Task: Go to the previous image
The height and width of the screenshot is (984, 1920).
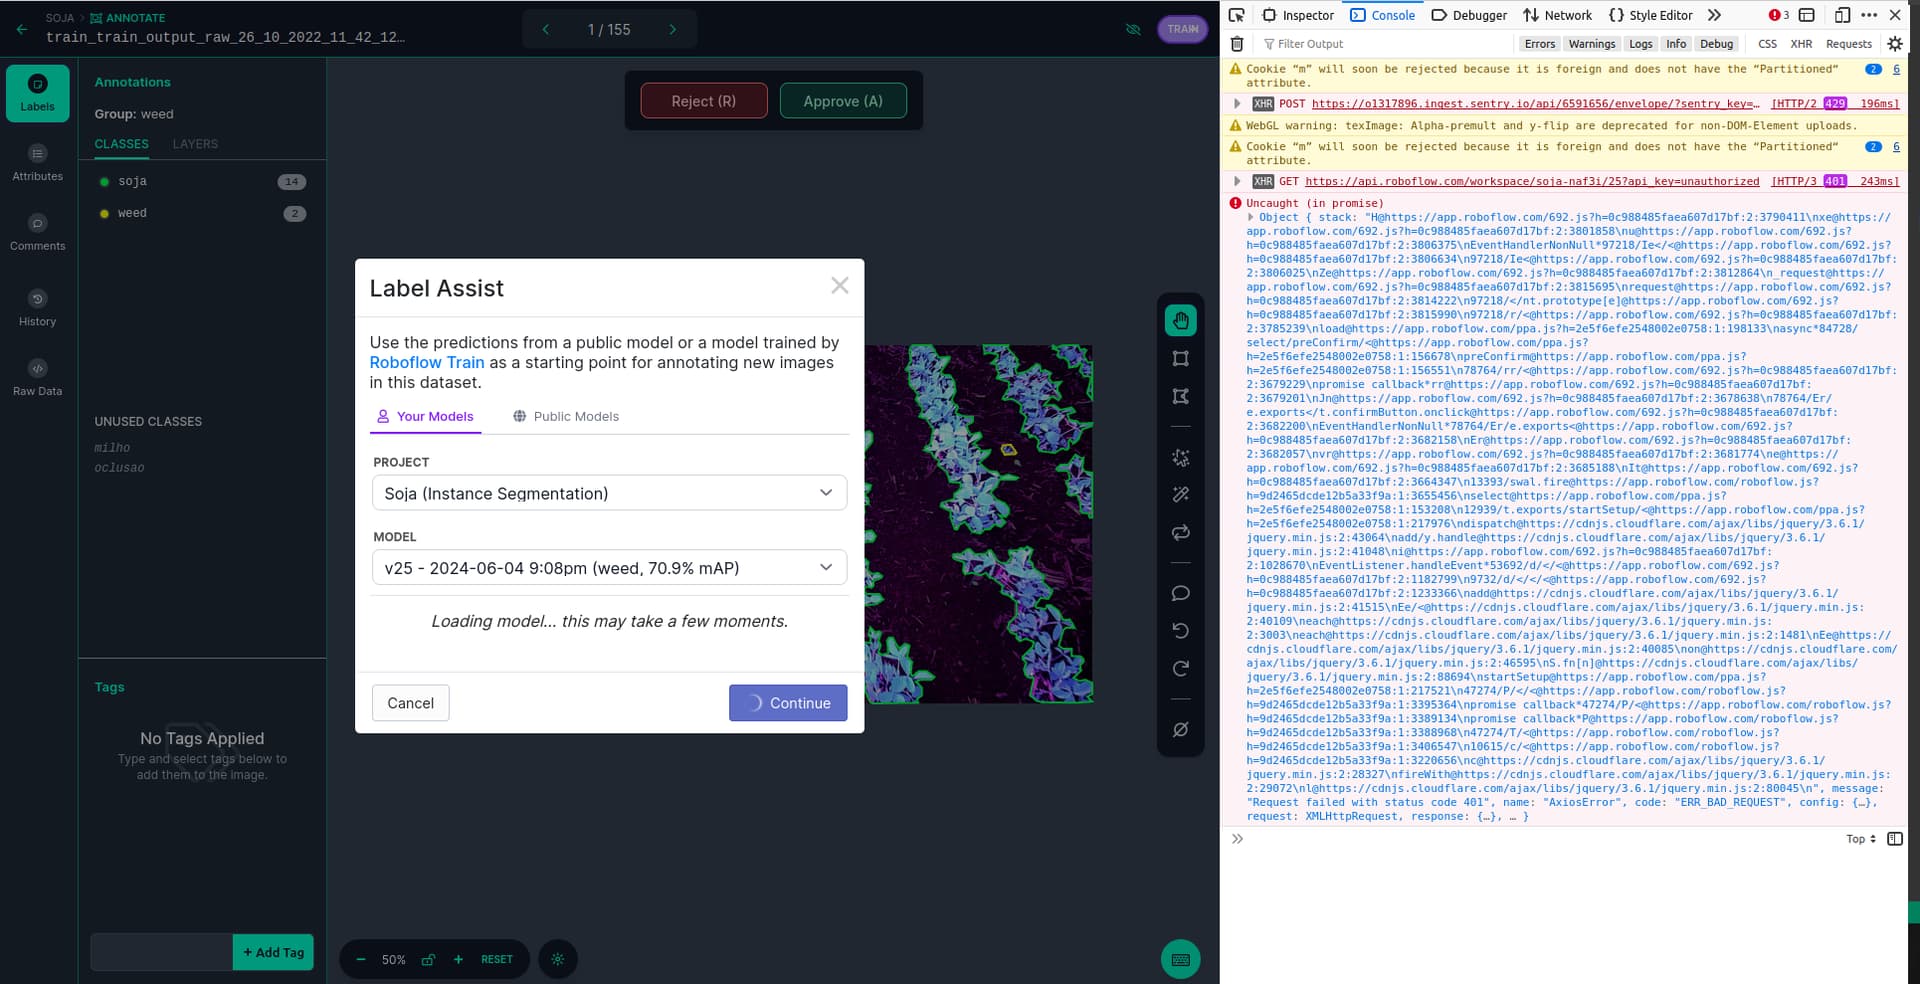Action: tap(546, 30)
